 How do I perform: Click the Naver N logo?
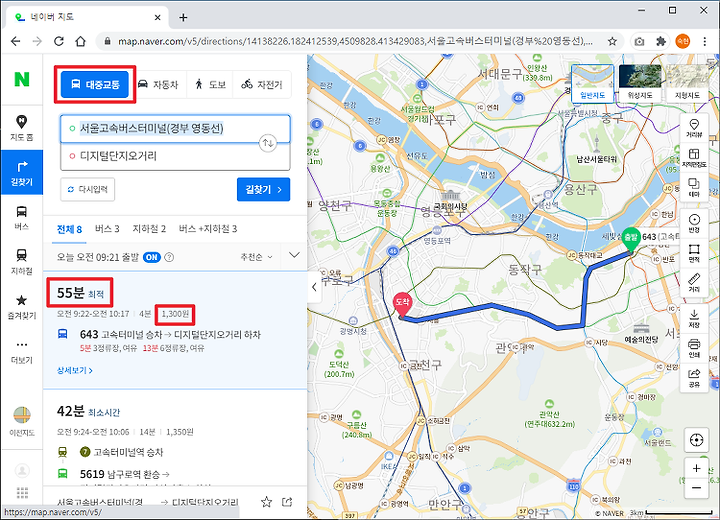(x=22, y=79)
